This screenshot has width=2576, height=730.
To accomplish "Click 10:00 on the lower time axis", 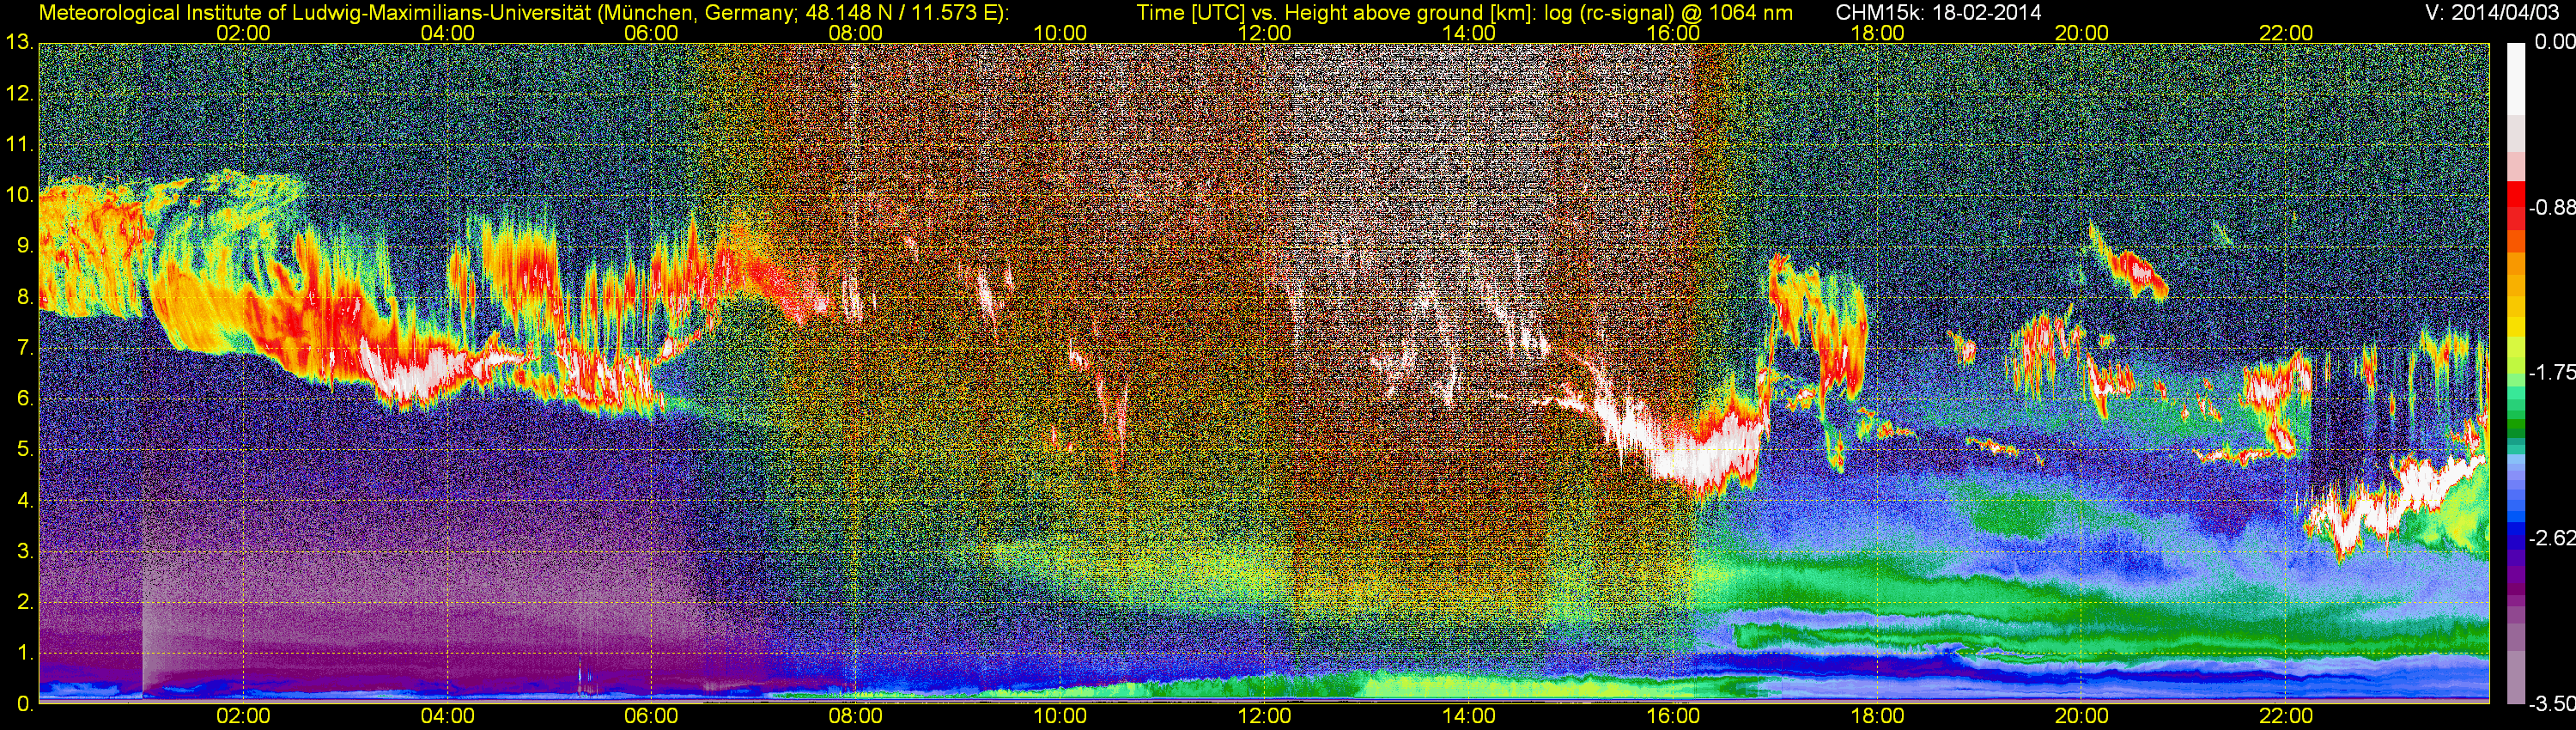I will (1060, 717).
